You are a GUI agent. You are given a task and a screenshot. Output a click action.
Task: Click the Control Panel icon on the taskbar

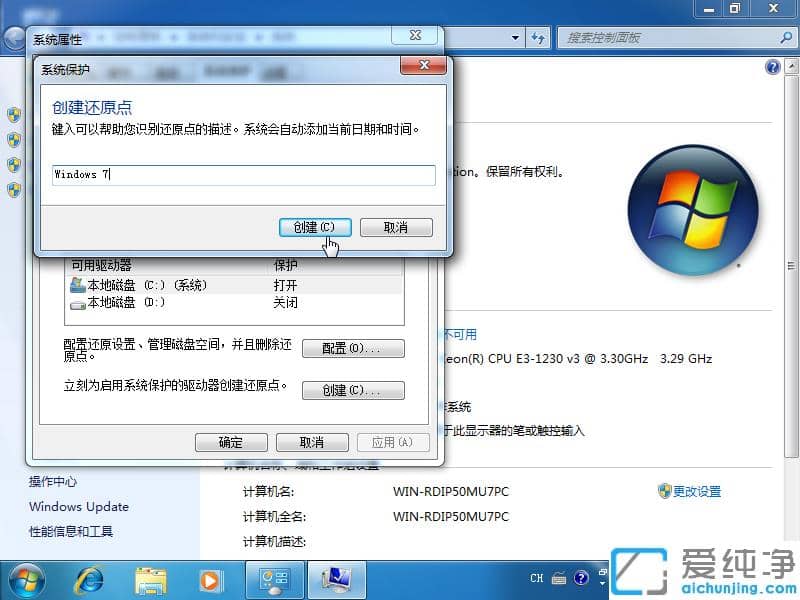tap(273, 580)
